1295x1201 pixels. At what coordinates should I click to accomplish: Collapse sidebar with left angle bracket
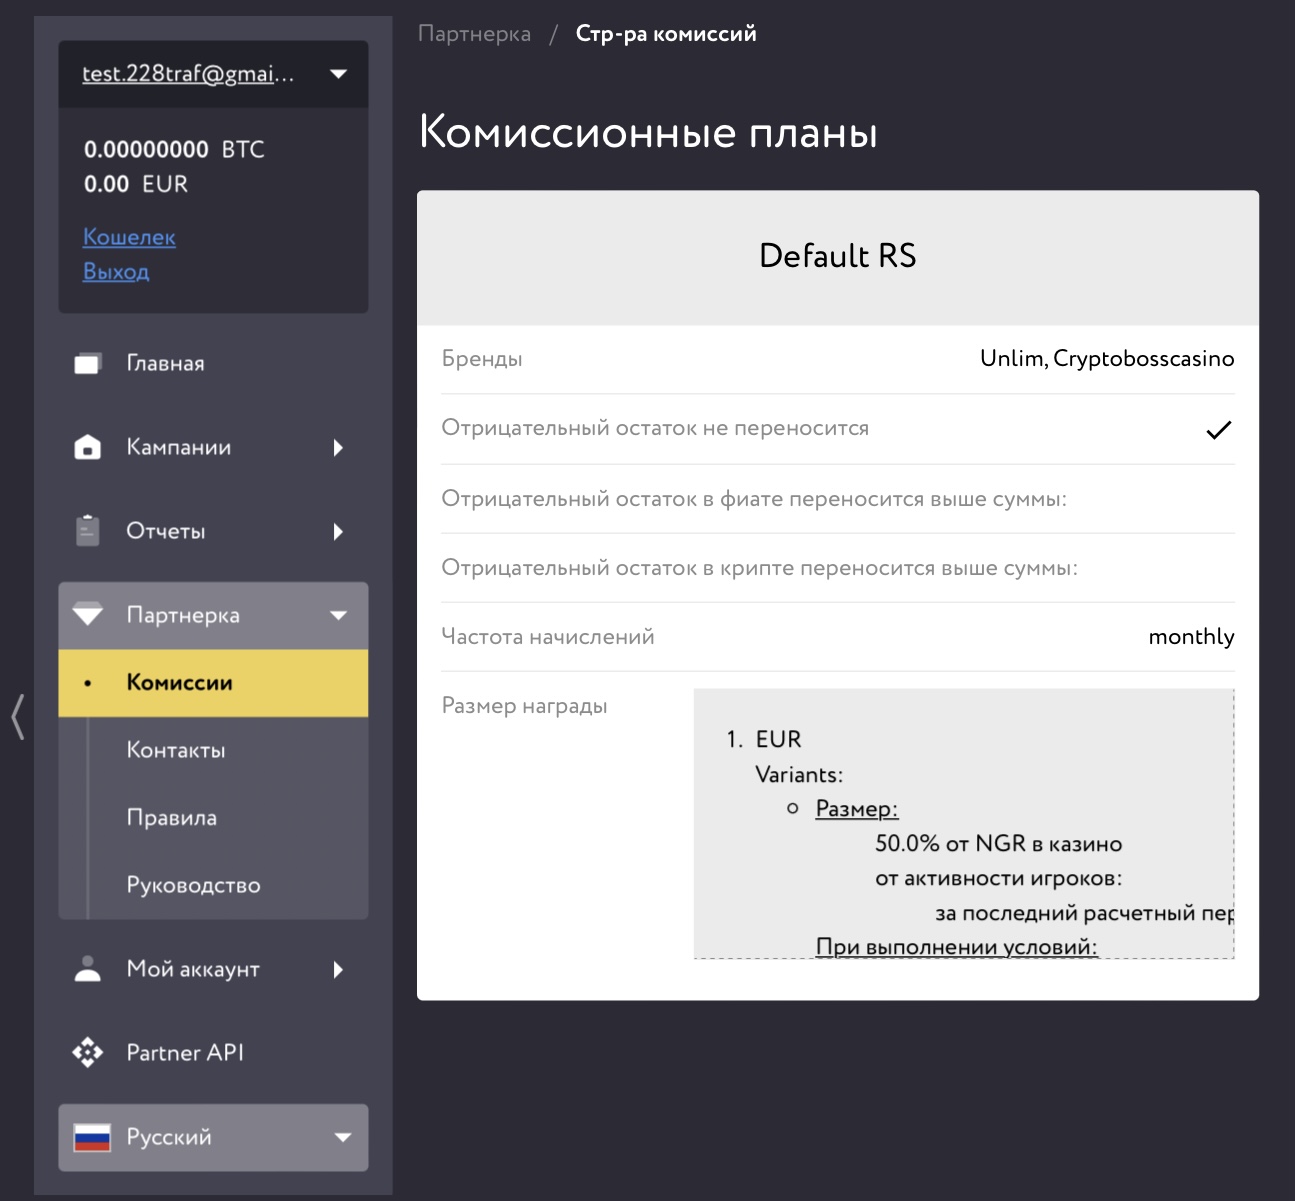coord(17,717)
